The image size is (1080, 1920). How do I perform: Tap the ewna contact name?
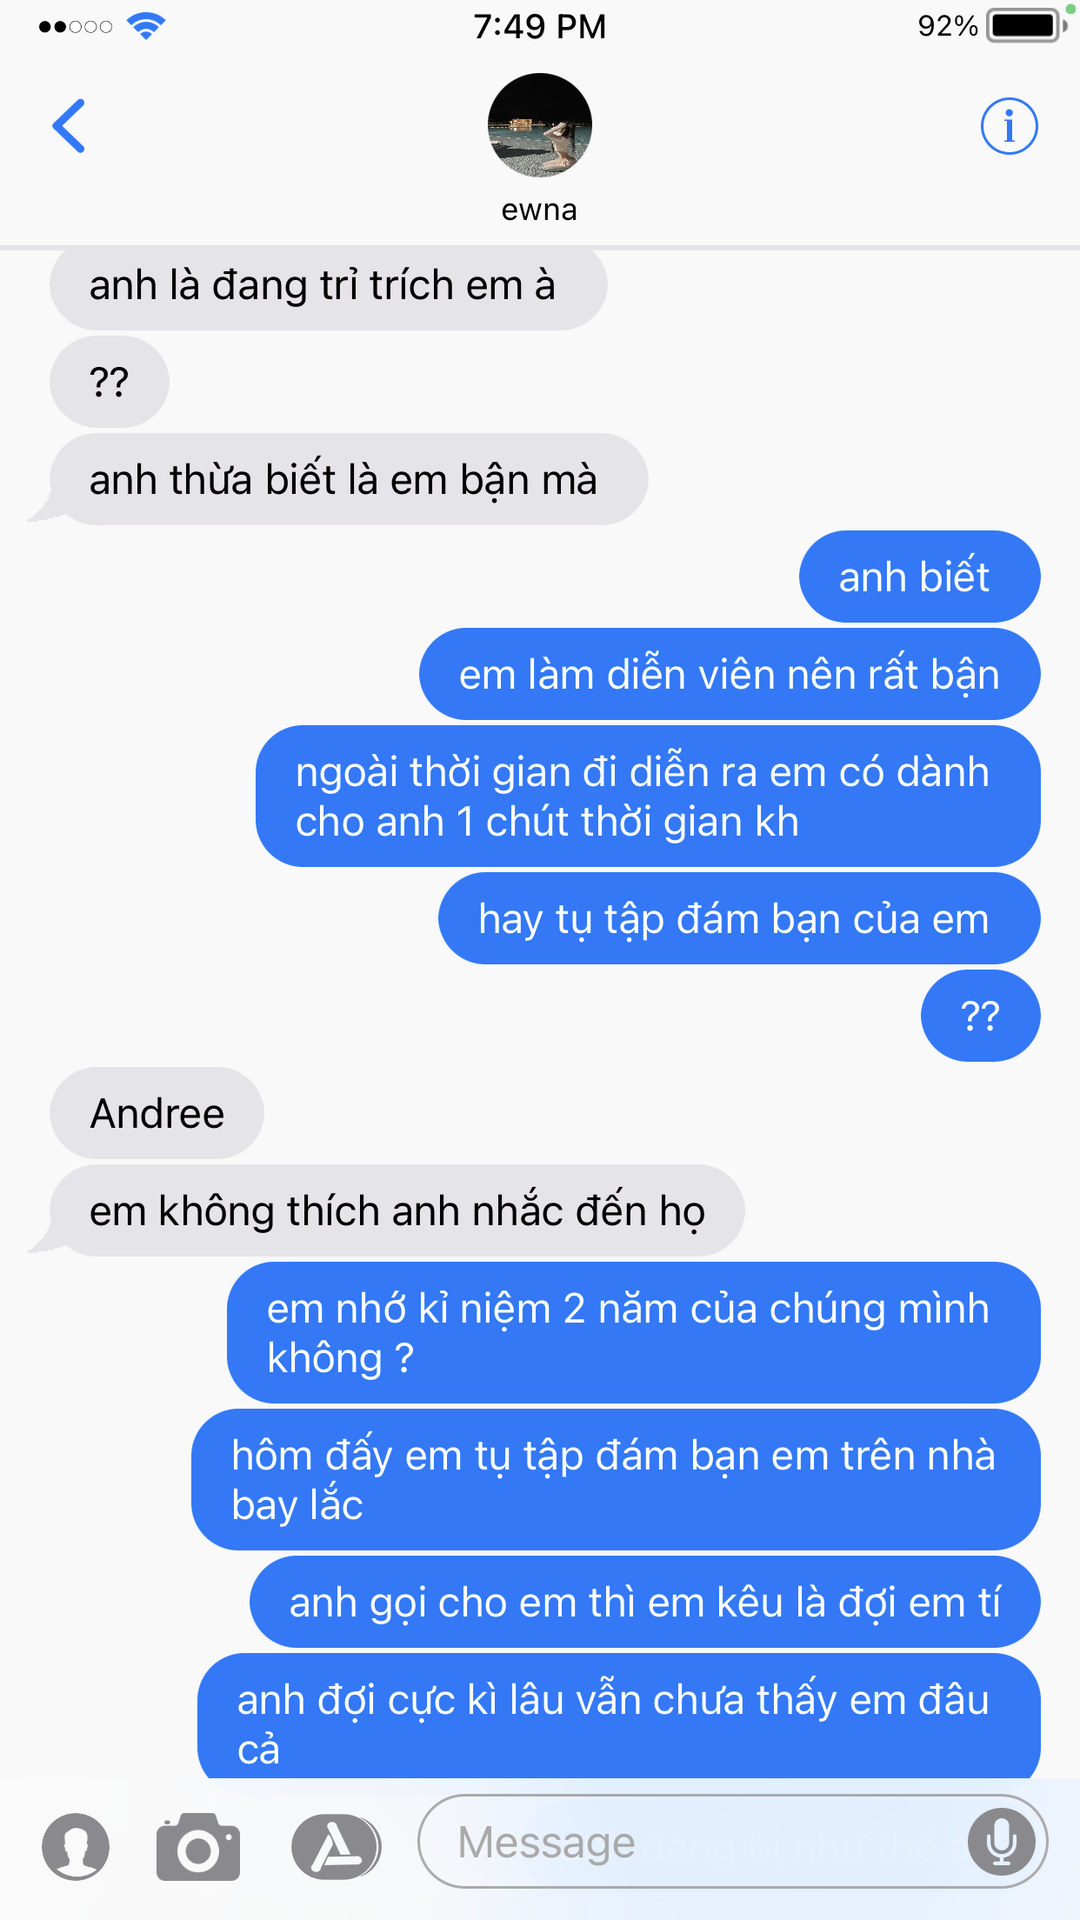540,210
